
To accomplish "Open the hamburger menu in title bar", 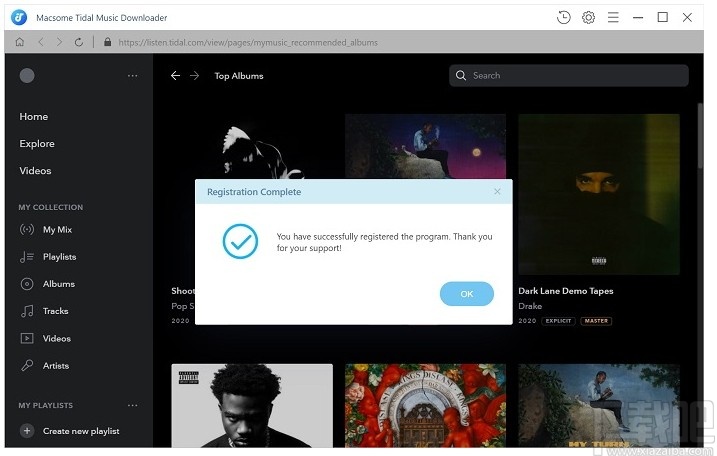I will 613,17.
